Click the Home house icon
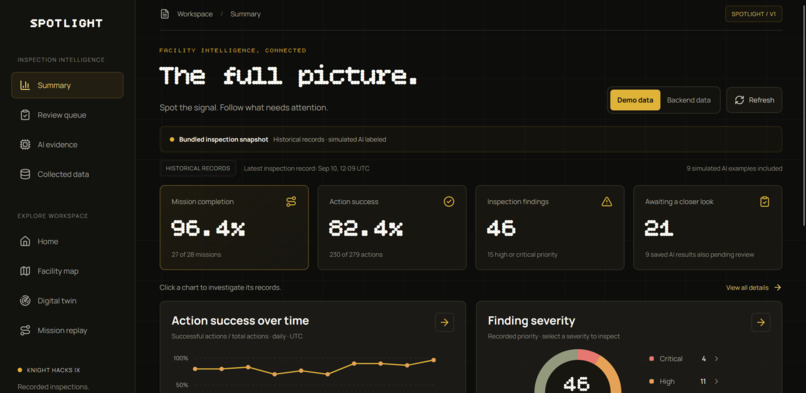This screenshot has height=393, width=806. pyautogui.click(x=25, y=241)
